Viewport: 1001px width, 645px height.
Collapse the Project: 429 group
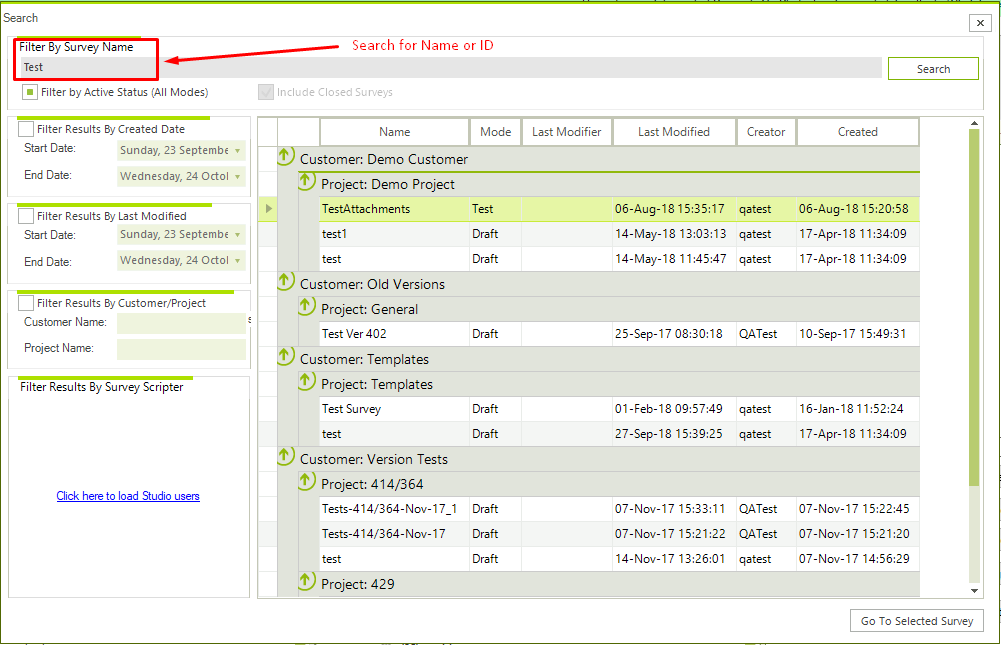click(x=306, y=581)
